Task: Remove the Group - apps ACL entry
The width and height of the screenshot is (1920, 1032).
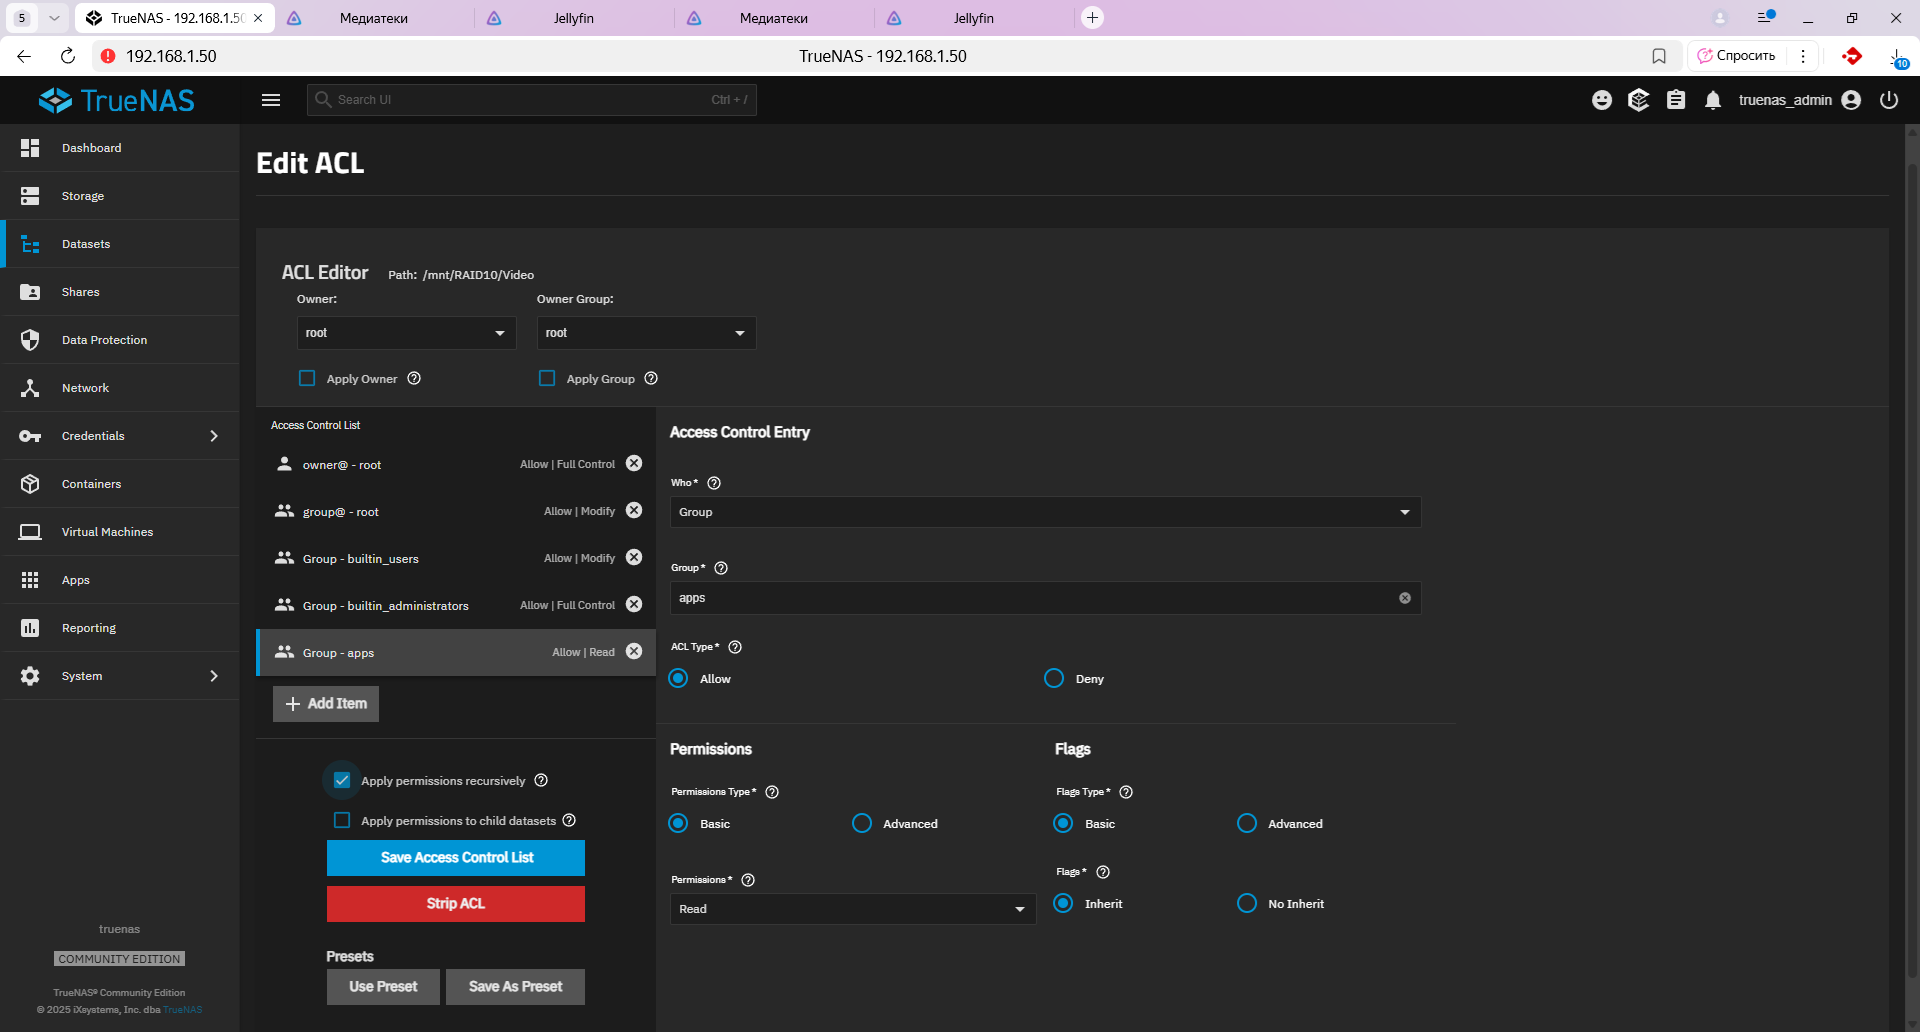Action: click(634, 652)
